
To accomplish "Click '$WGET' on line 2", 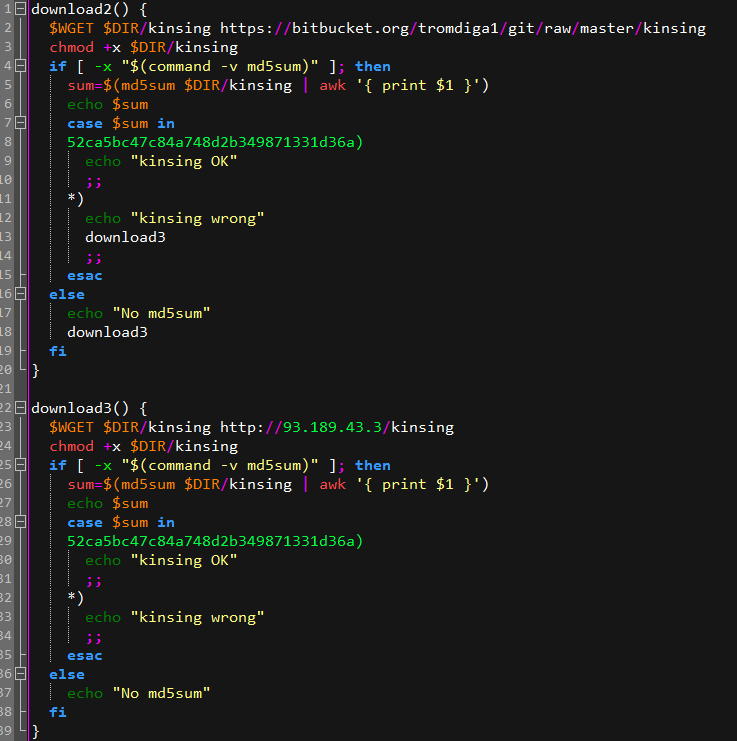I will click(71, 28).
